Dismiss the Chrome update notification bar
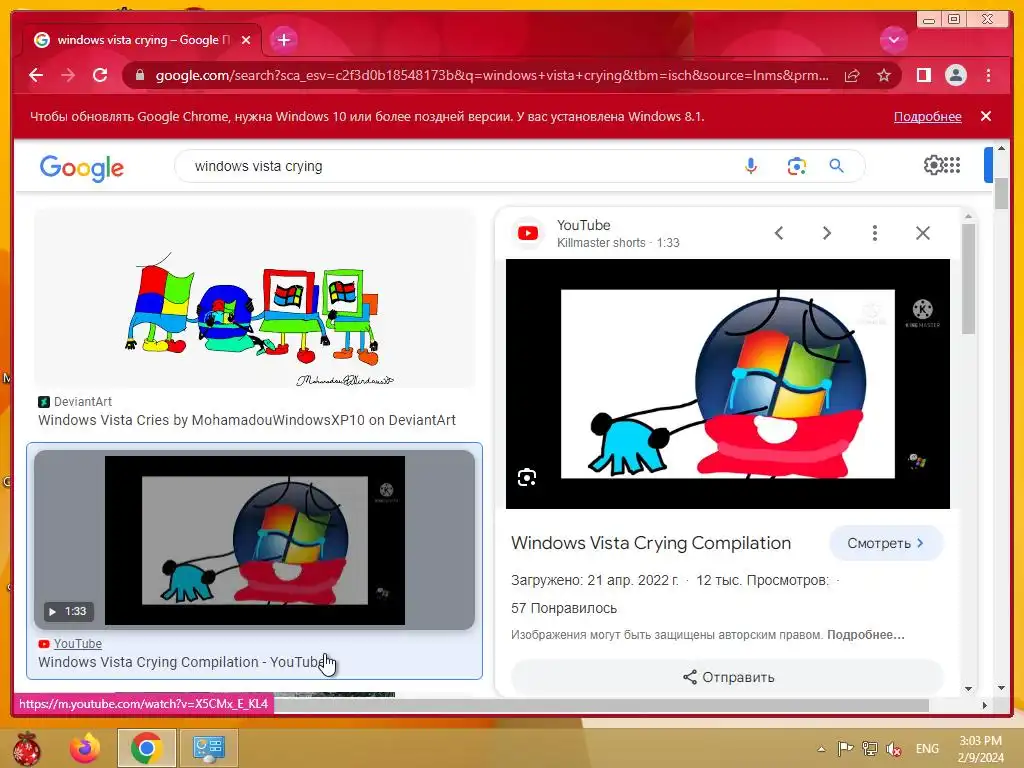Viewport: 1024px width, 768px height. tap(985, 116)
